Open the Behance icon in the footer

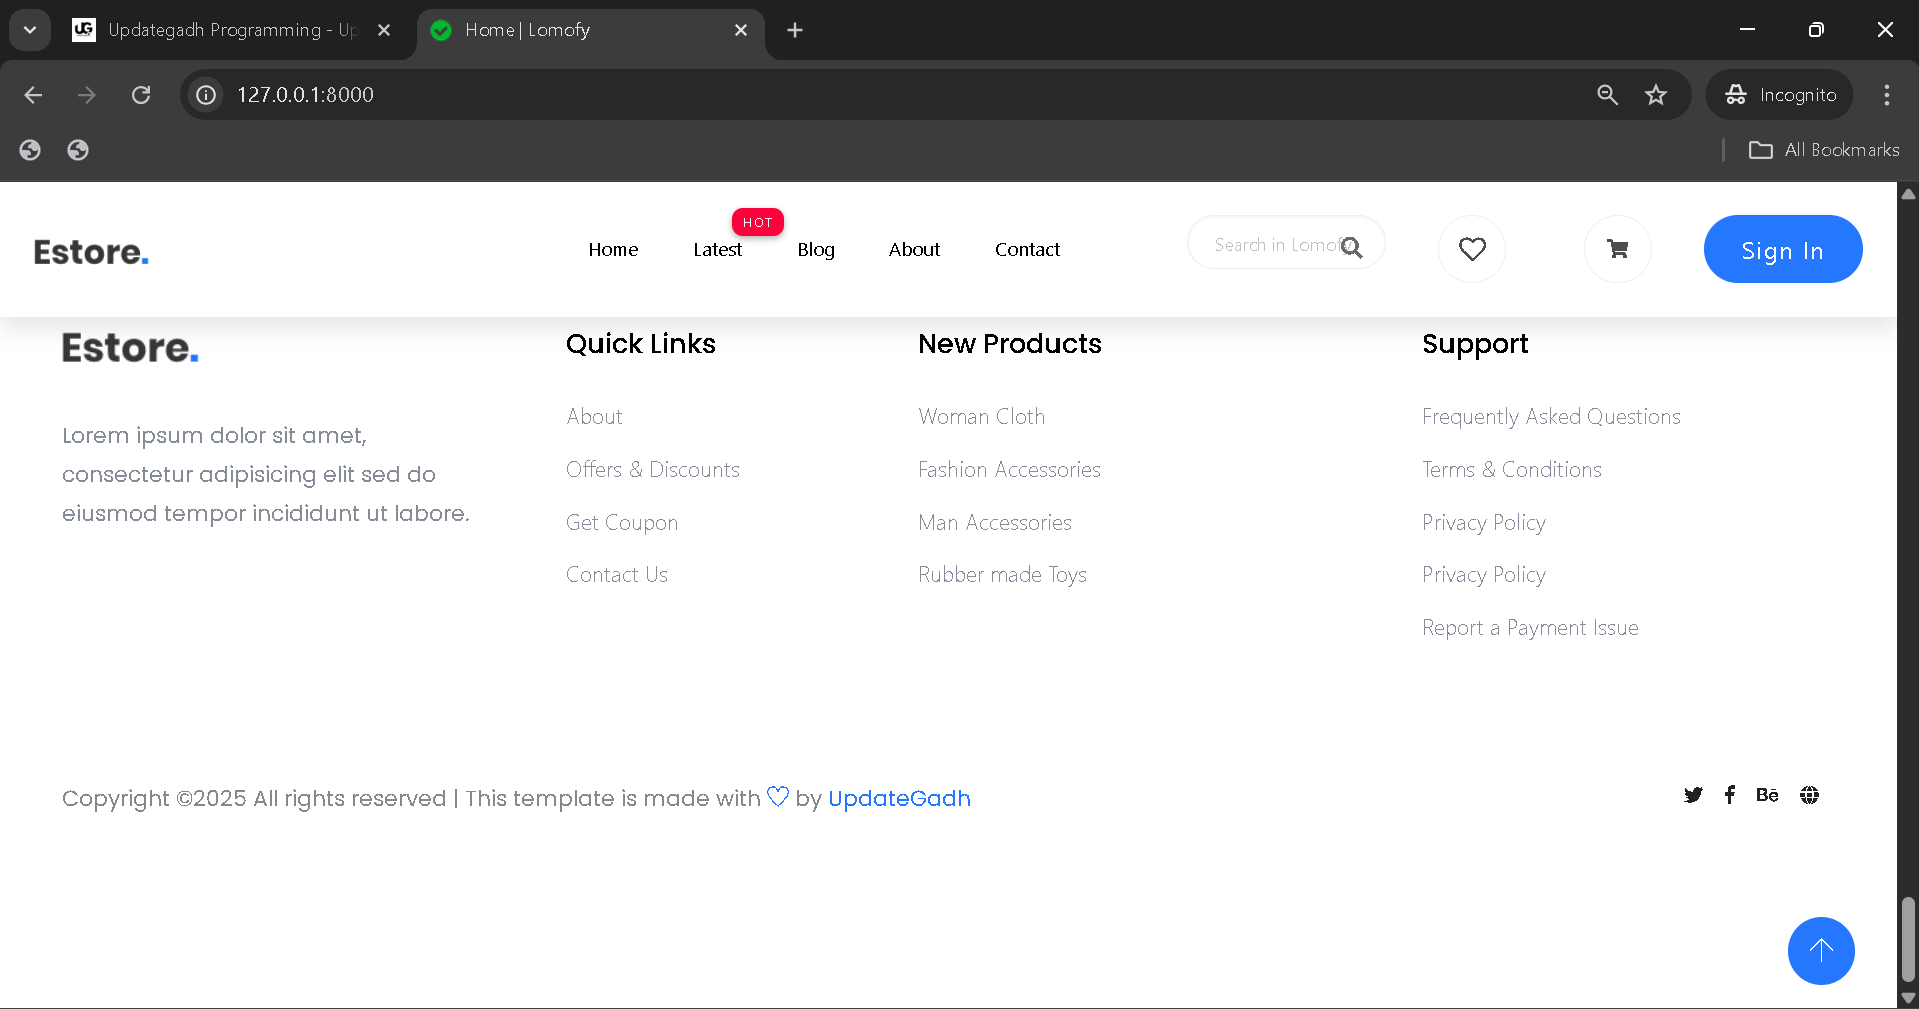click(1767, 795)
